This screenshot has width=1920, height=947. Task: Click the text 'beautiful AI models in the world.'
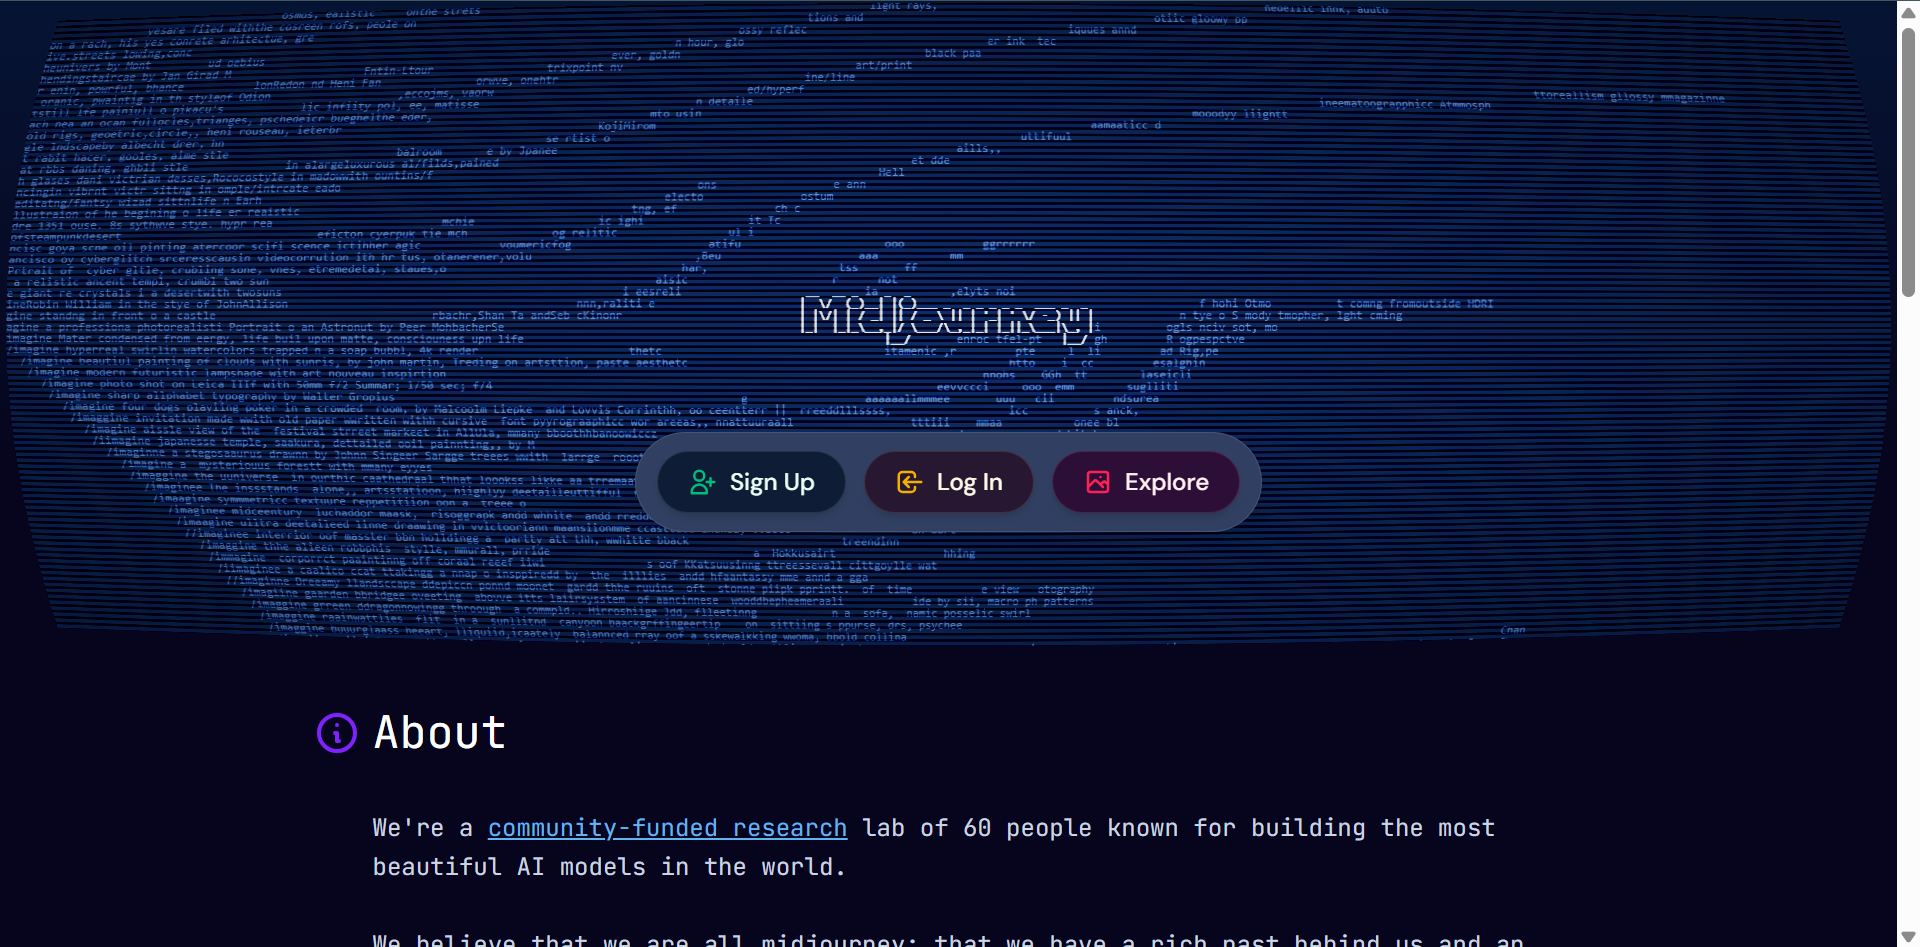(x=609, y=867)
